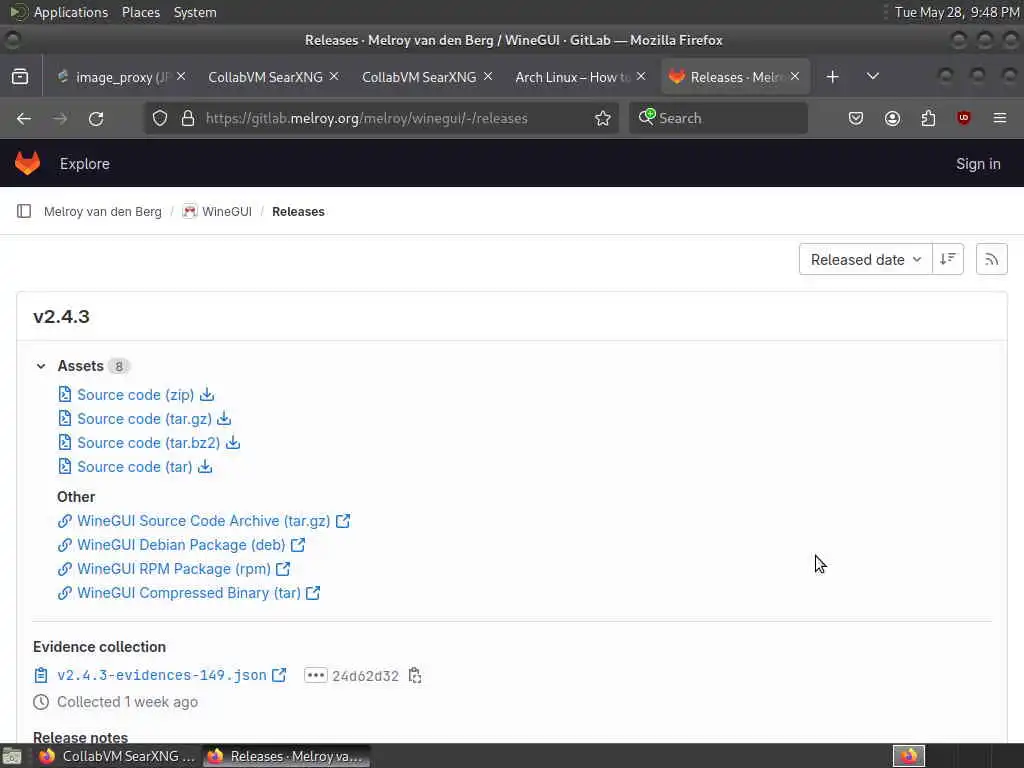The image size is (1024, 768).
Task: Collapse the Assets section chevron
Action: [41, 366]
